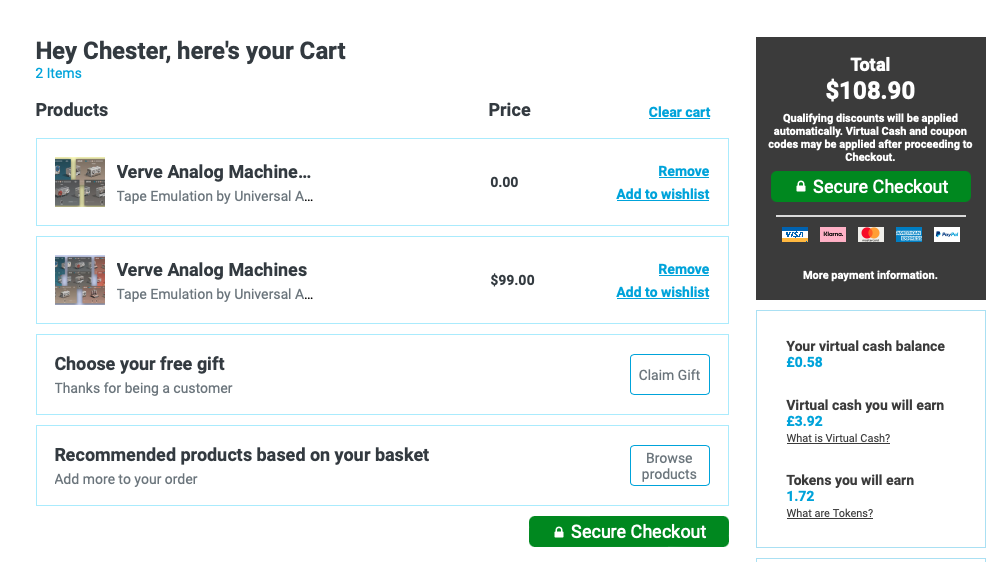Open the $99.00 Verve Analog Machines thumbnail
The height and width of the screenshot is (562, 1000).
pos(80,280)
